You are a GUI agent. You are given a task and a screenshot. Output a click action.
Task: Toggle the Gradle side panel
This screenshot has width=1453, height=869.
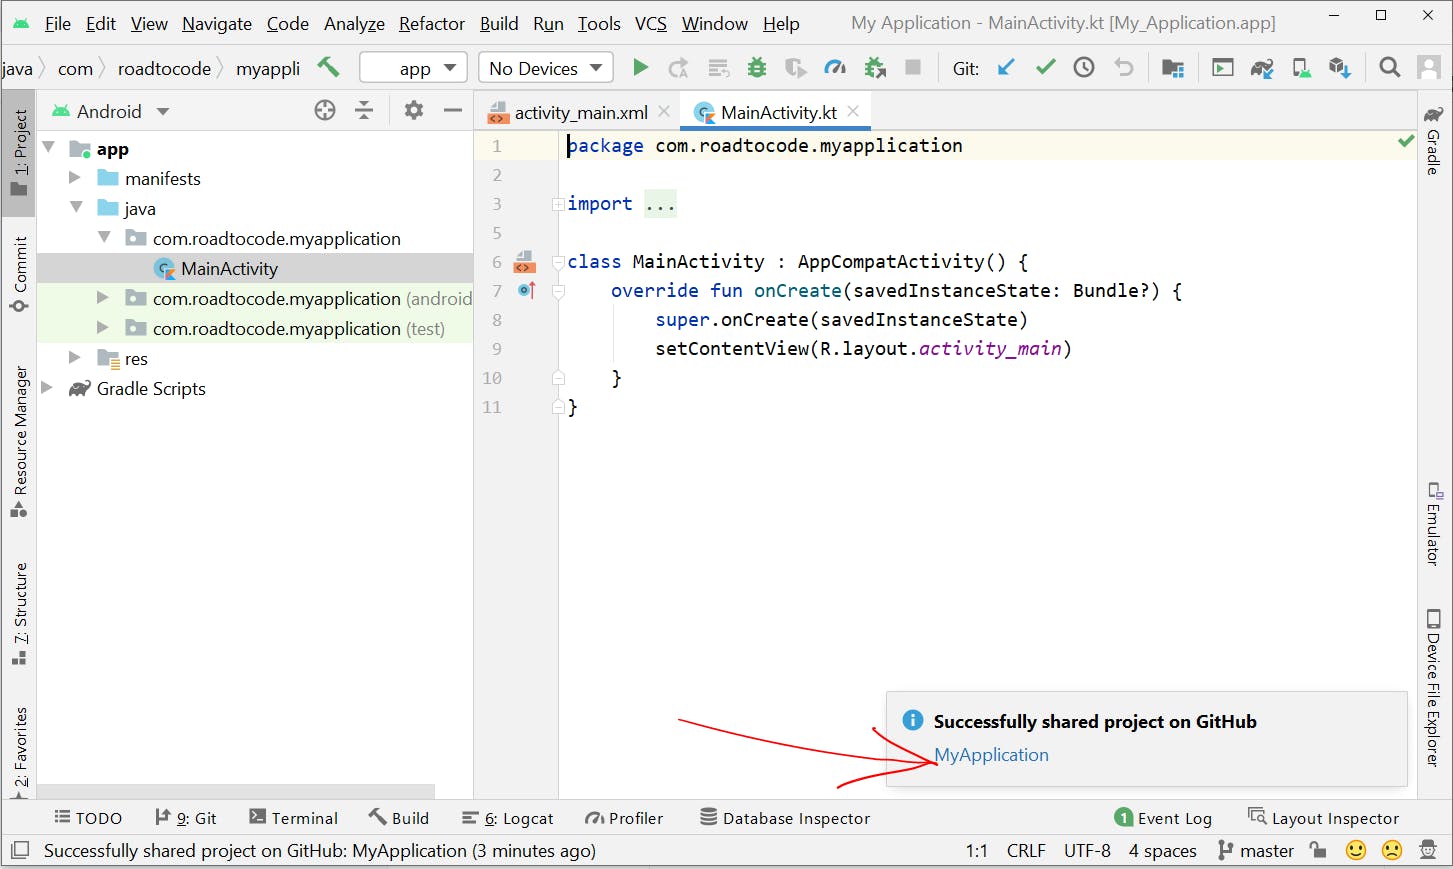point(1434,140)
